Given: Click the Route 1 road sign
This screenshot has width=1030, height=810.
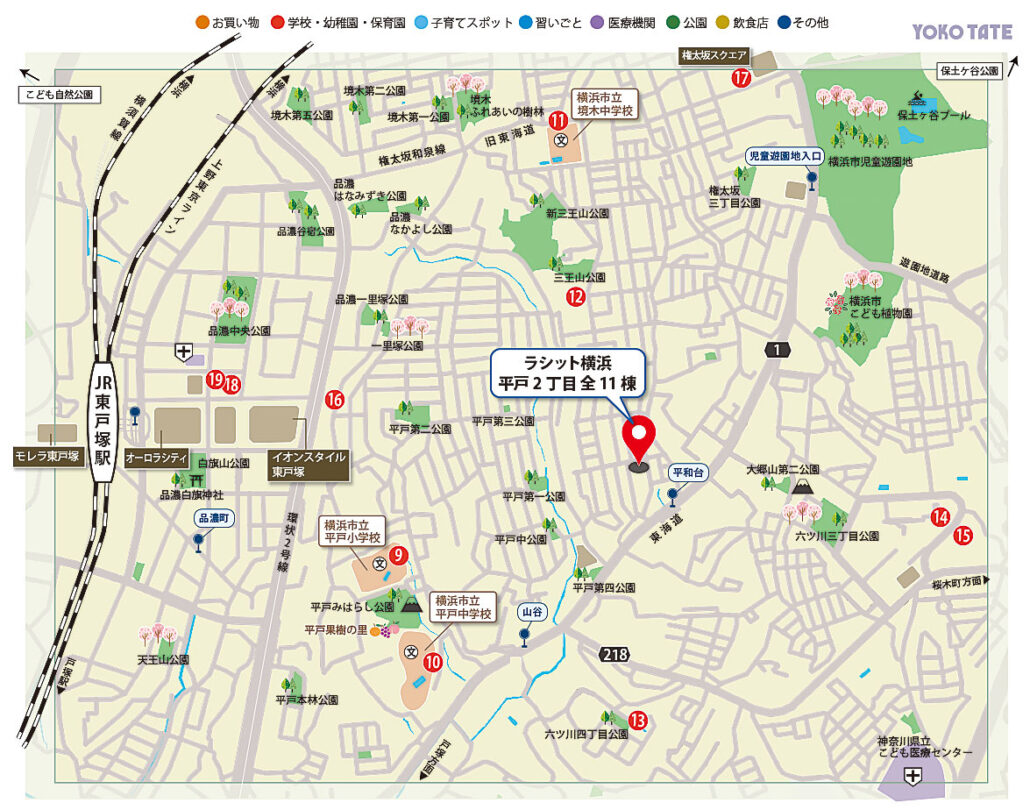Looking at the screenshot, I should pyautogui.click(x=774, y=349).
